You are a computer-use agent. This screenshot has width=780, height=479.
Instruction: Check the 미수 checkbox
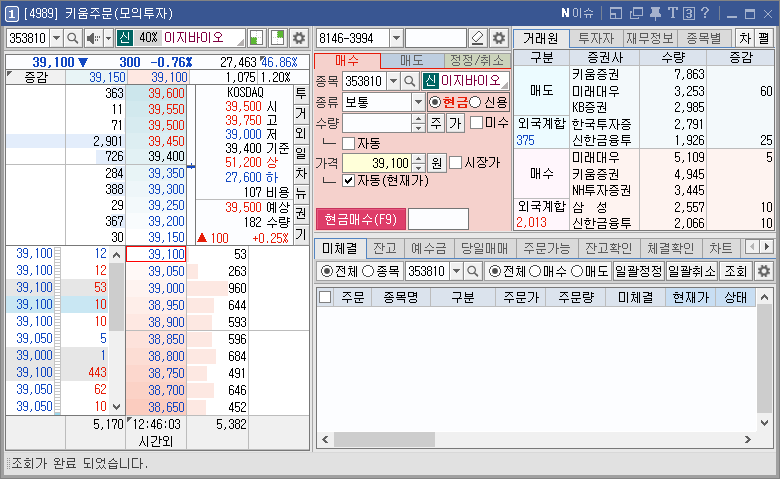tap(477, 122)
